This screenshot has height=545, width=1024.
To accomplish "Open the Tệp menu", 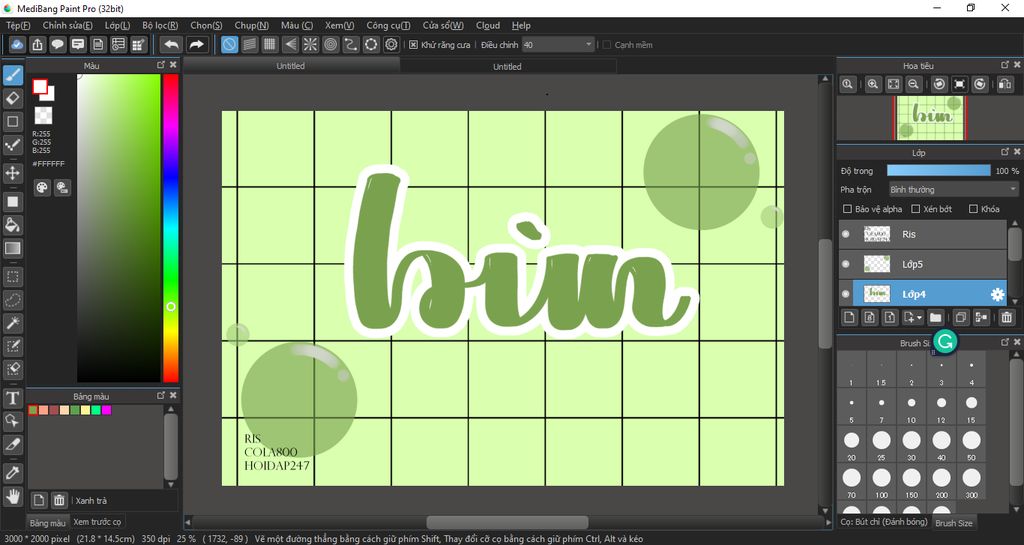I will [x=18, y=25].
